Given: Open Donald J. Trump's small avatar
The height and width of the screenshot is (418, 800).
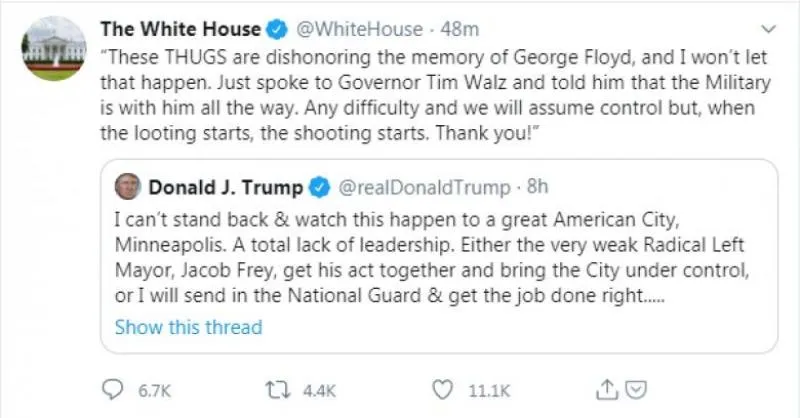Looking at the screenshot, I should (128, 187).
